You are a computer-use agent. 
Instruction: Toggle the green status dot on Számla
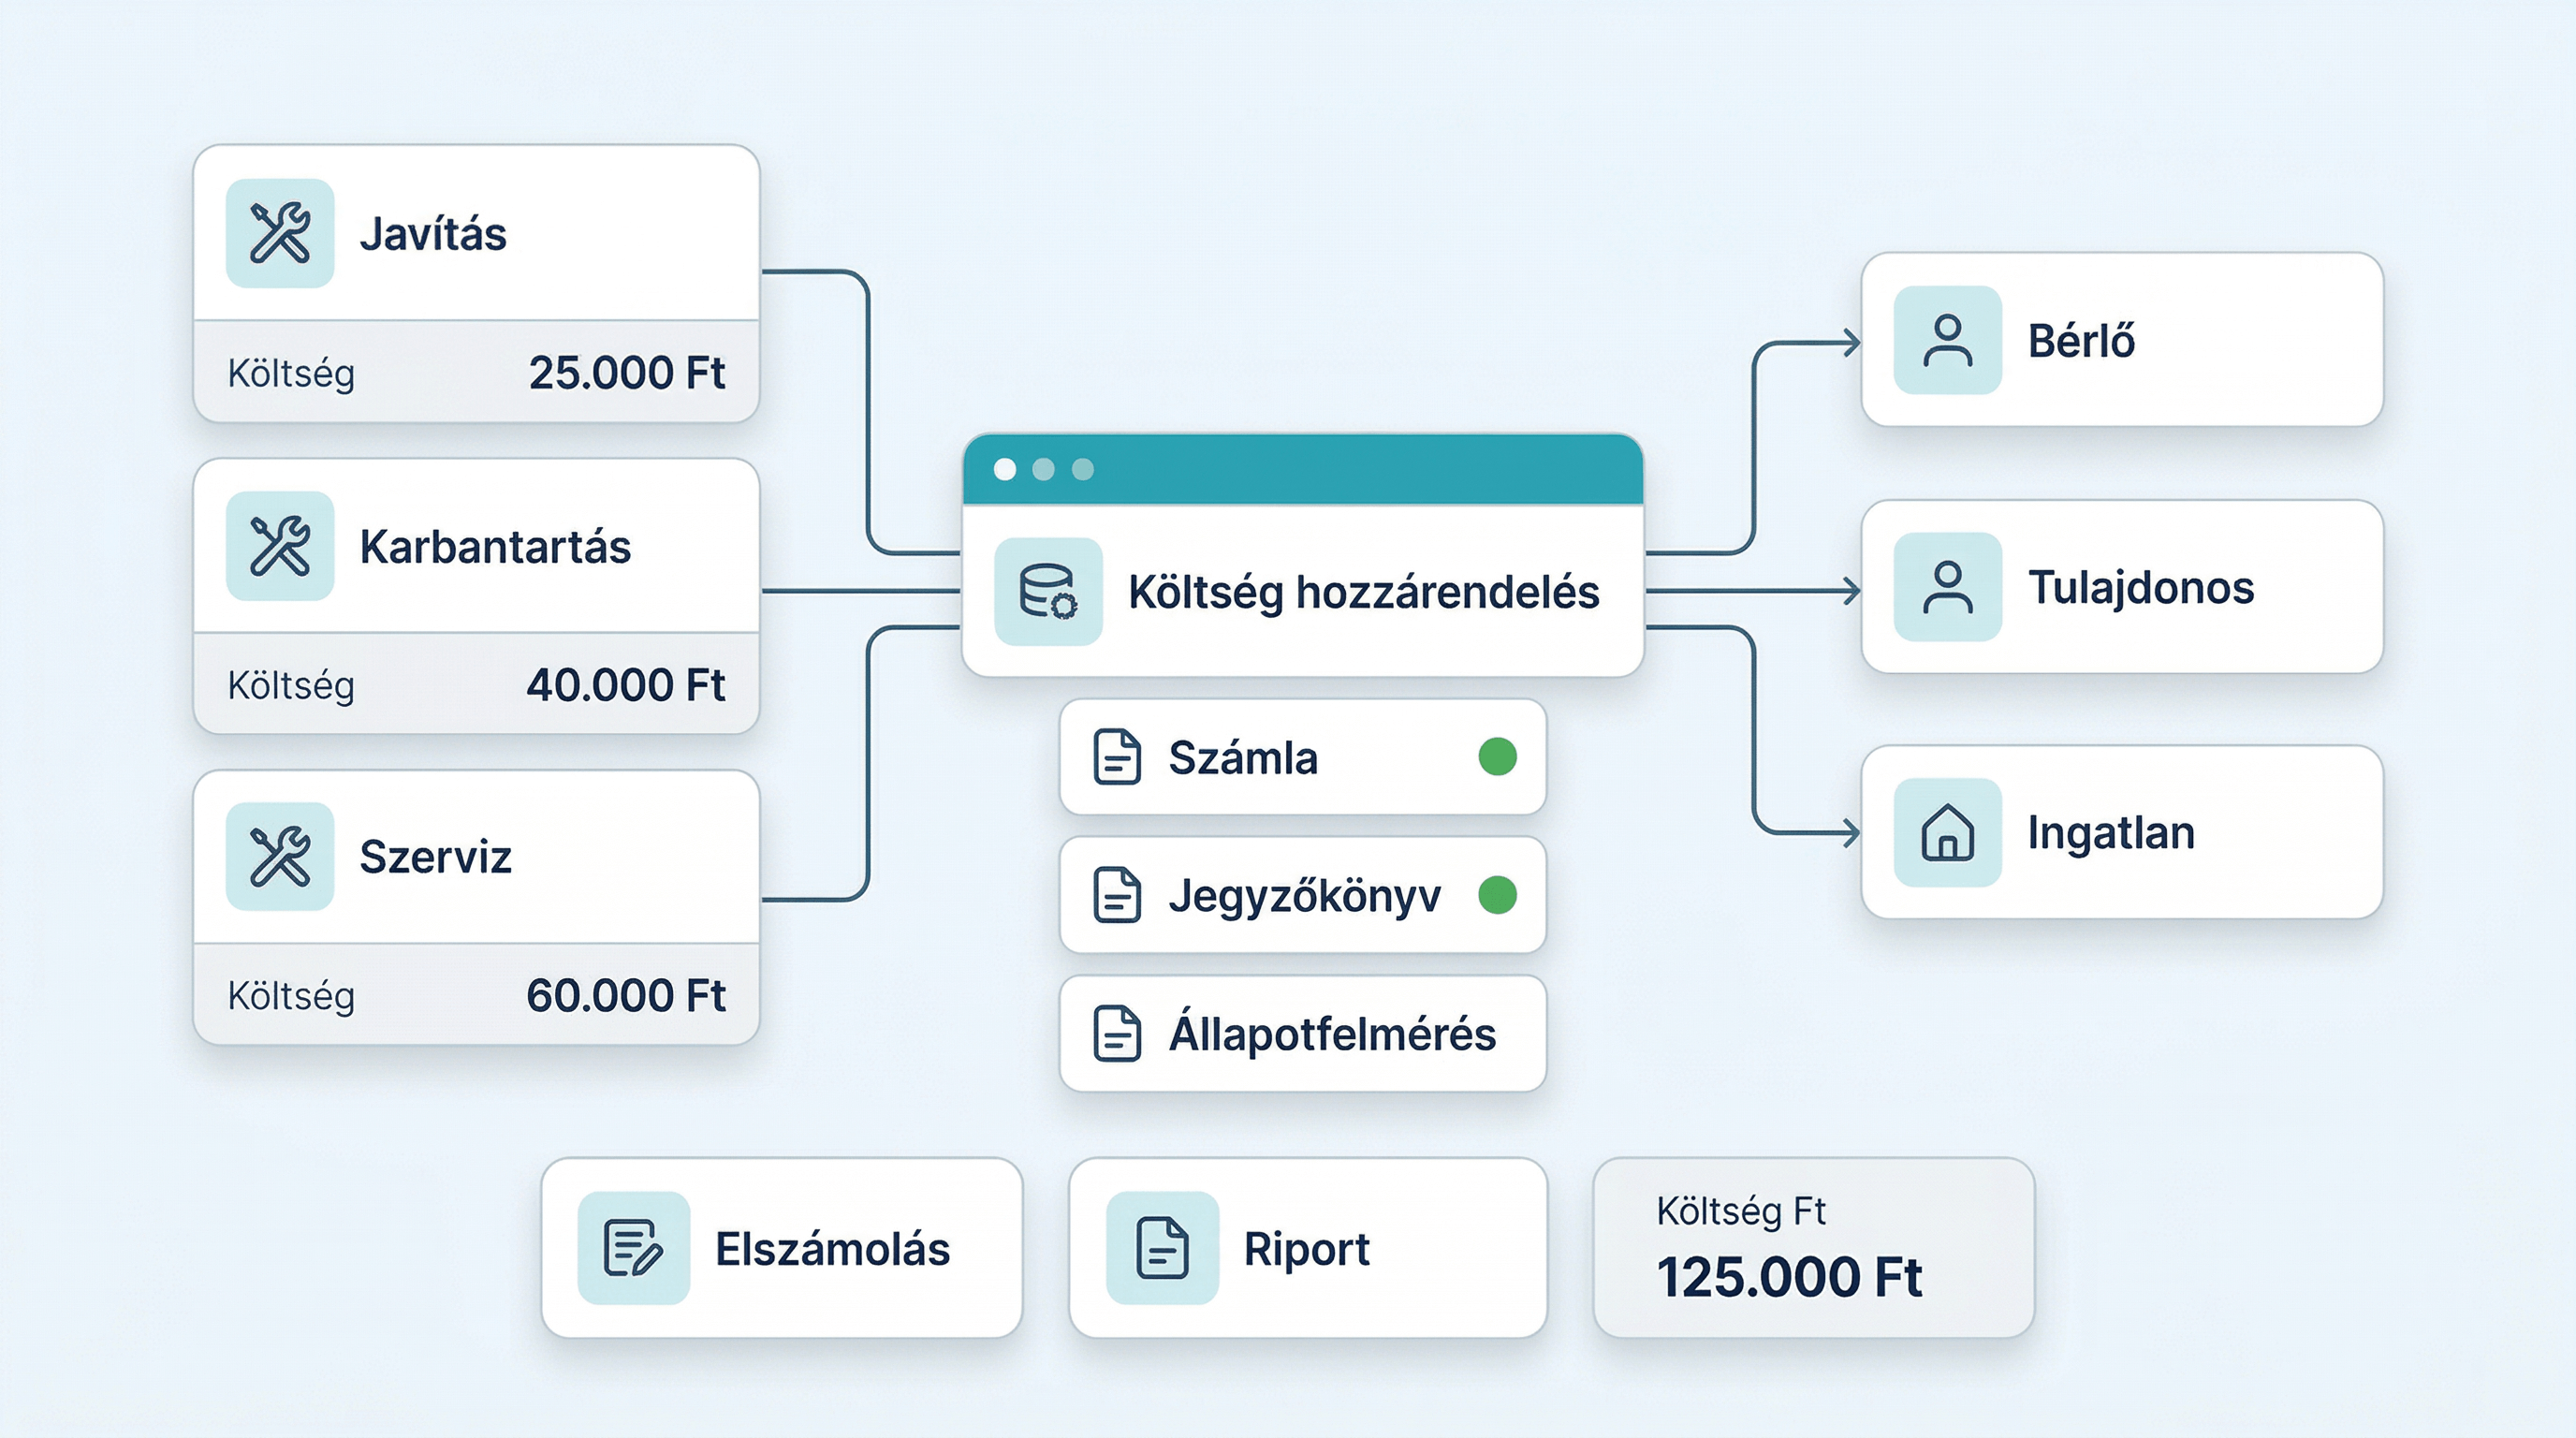[x=1497, y=756]
